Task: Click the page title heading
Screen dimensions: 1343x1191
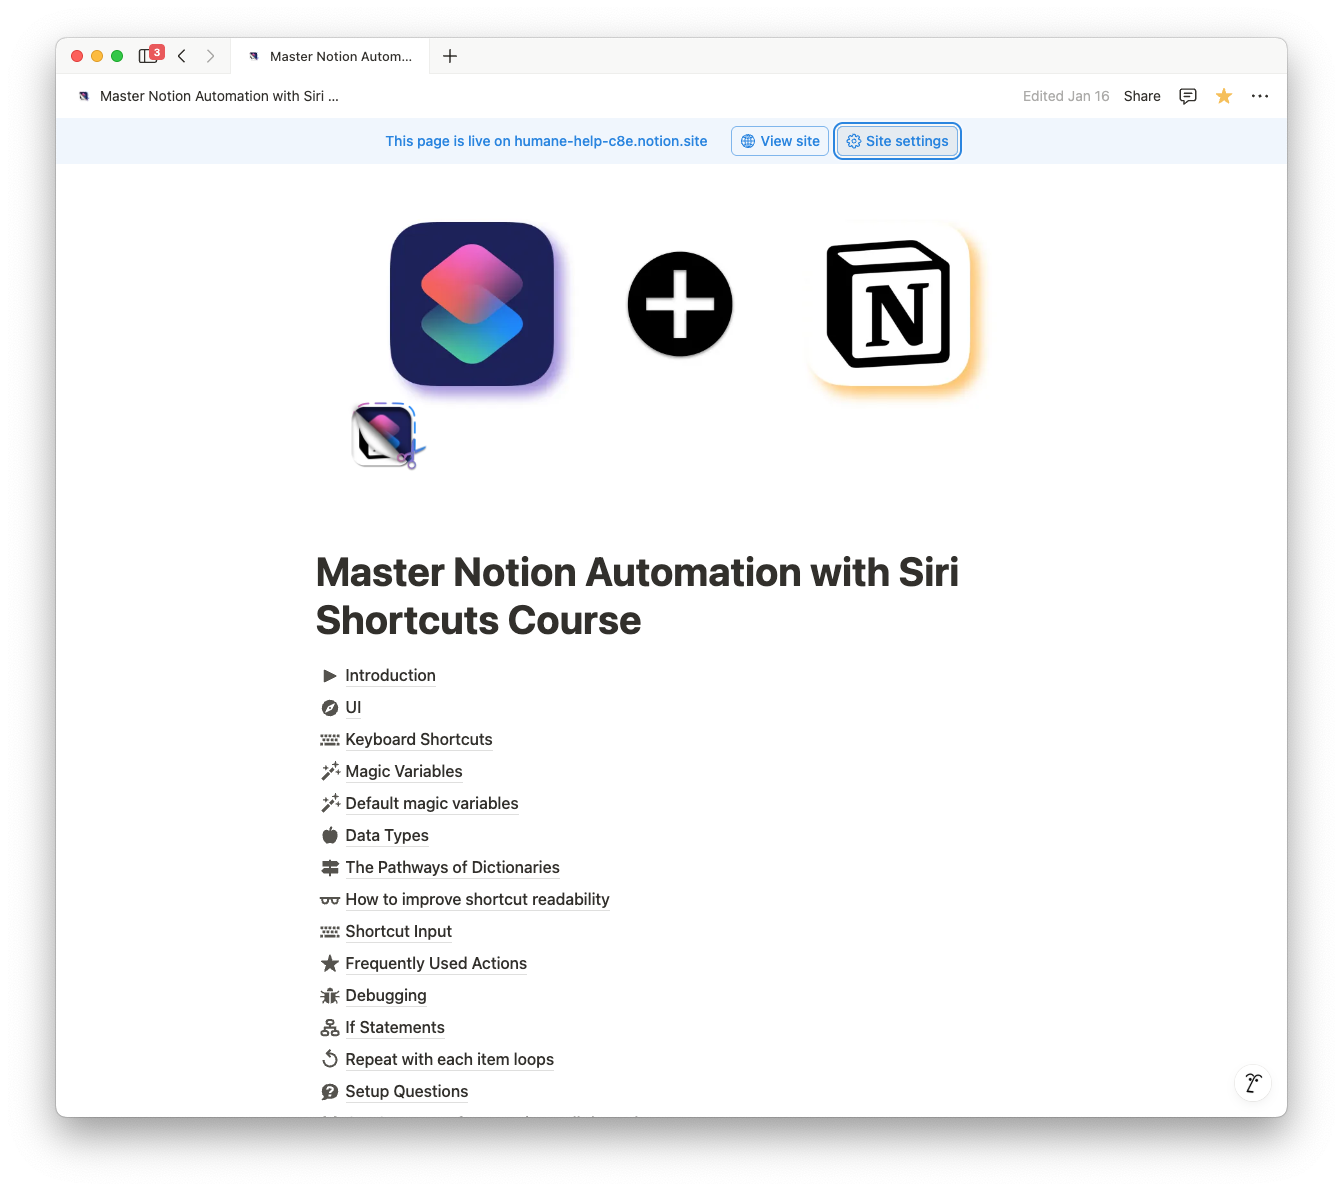Action: [x=637, y=596]
